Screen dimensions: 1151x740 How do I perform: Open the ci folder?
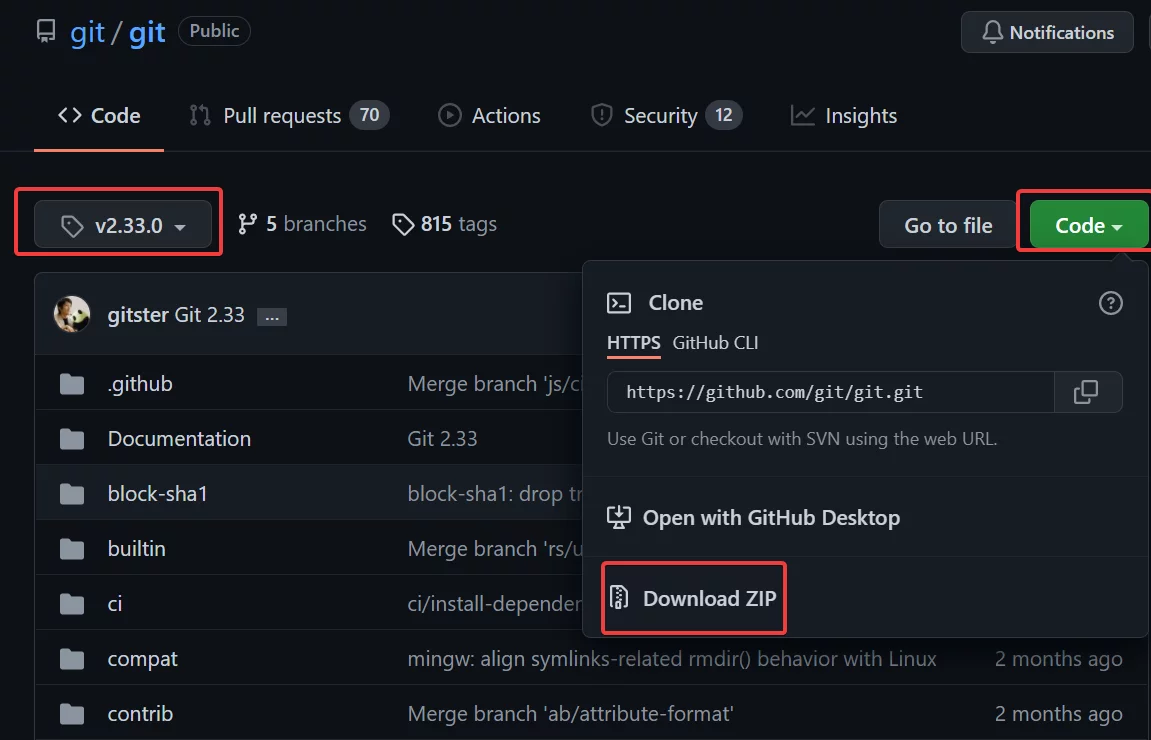[x=115, y=604]
